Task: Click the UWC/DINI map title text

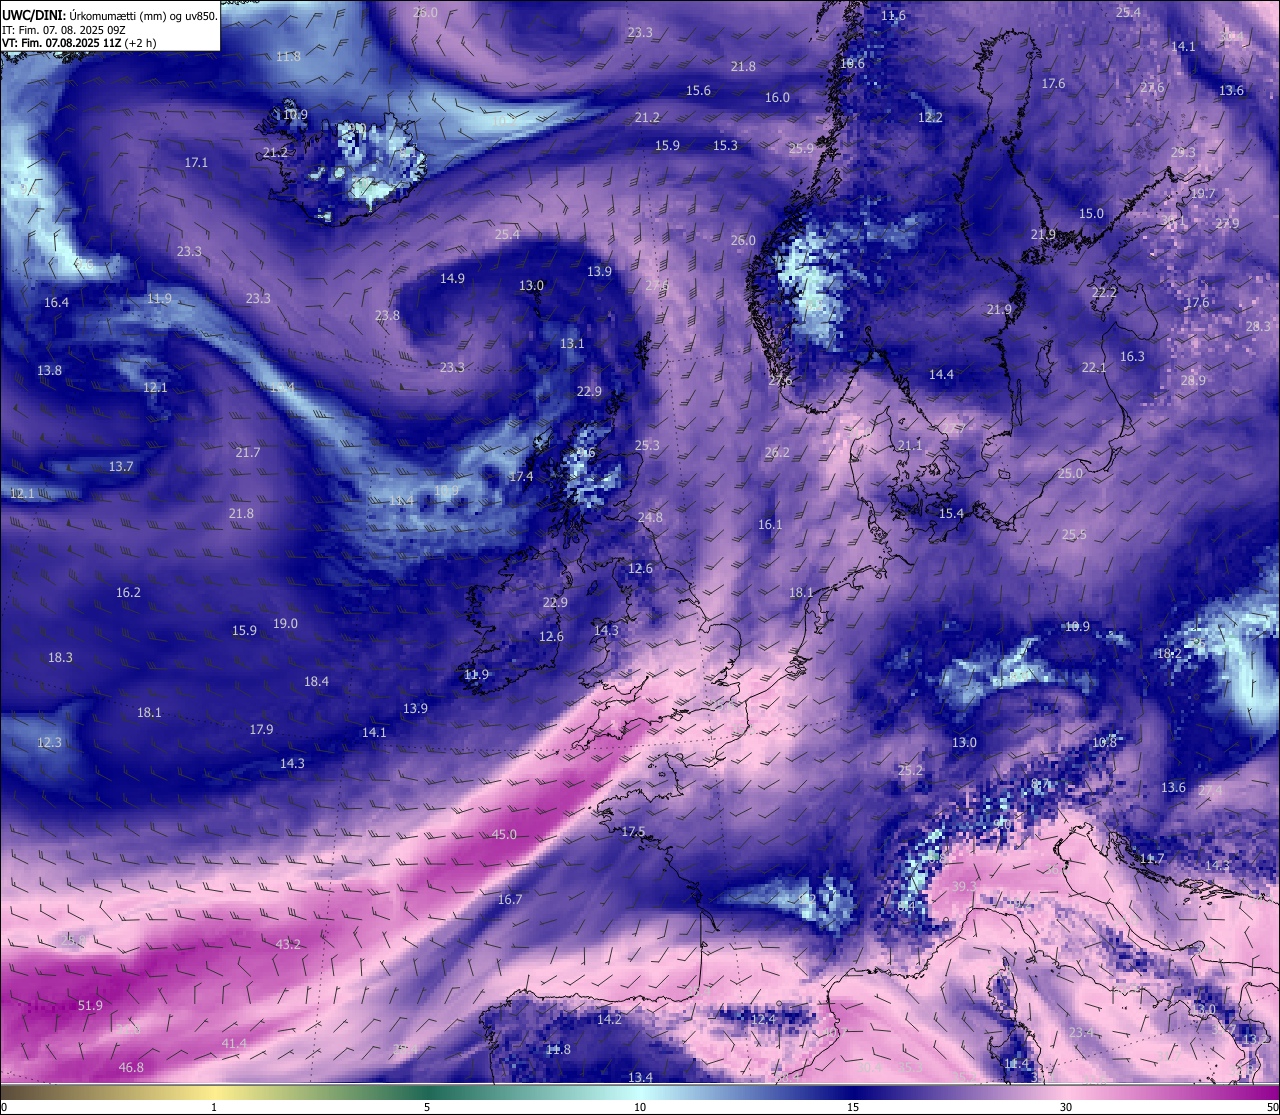Action: click(110, 16)
